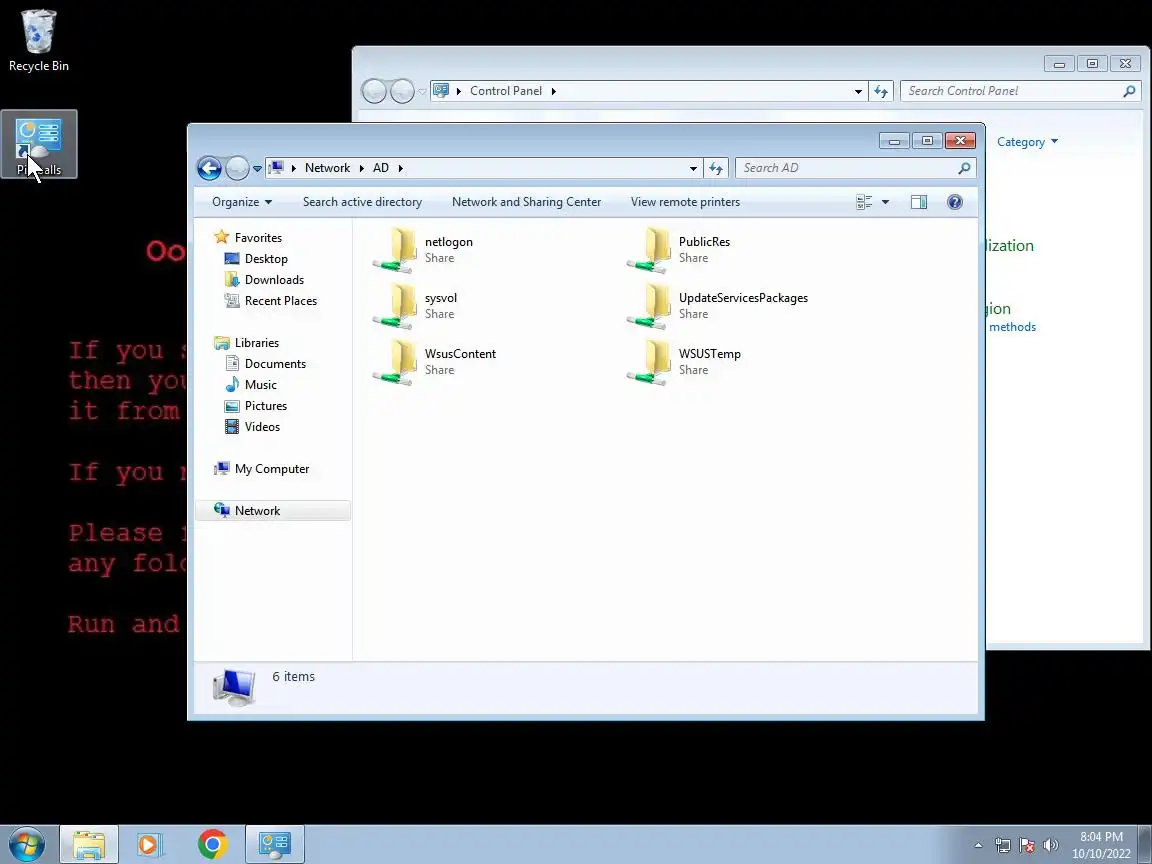Screen dimensions: 1152x864
Task: Click search magnifier in Search AD box
Action: click(x=964, y=168)
